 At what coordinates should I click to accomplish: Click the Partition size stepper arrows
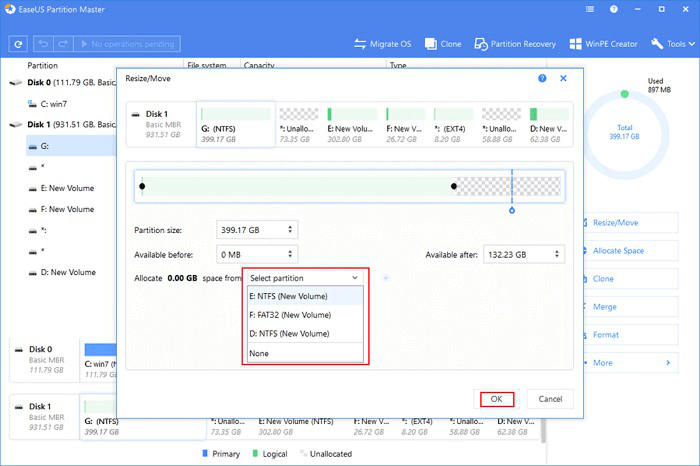291,229
